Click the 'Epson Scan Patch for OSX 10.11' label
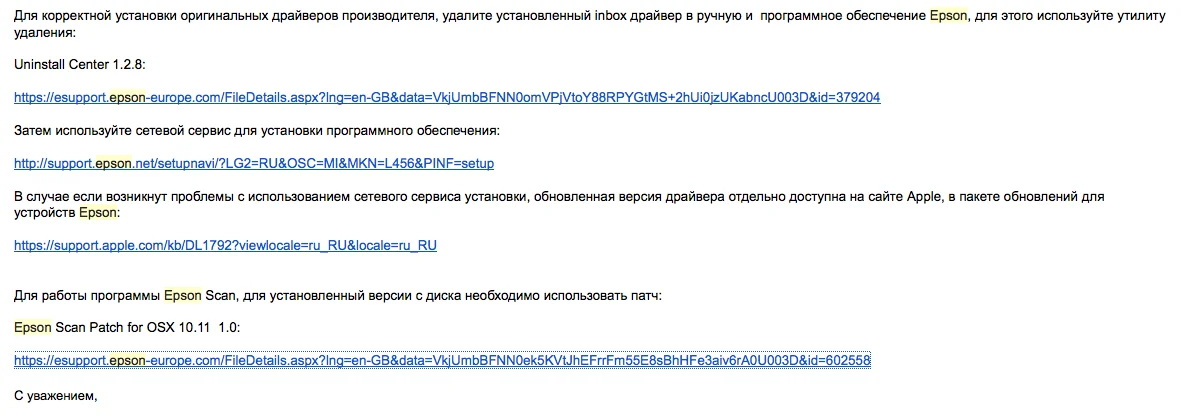The width and height of the screenshot is (1181, 416). [x=127, y=327]
